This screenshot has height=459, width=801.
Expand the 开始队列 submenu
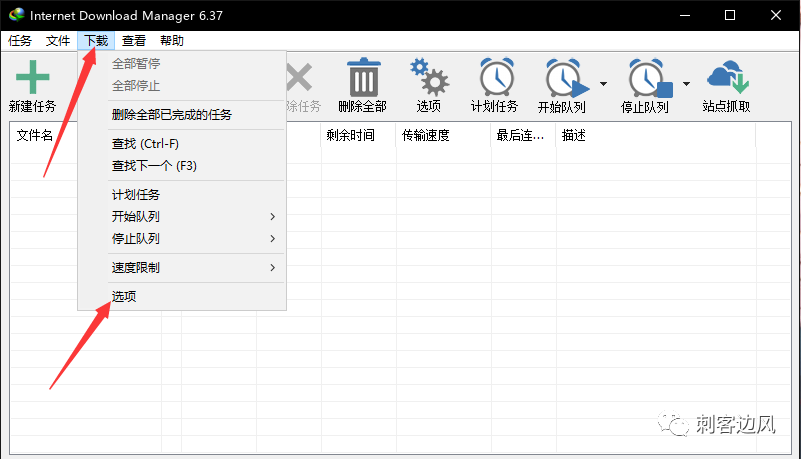(x=182, y=216)
